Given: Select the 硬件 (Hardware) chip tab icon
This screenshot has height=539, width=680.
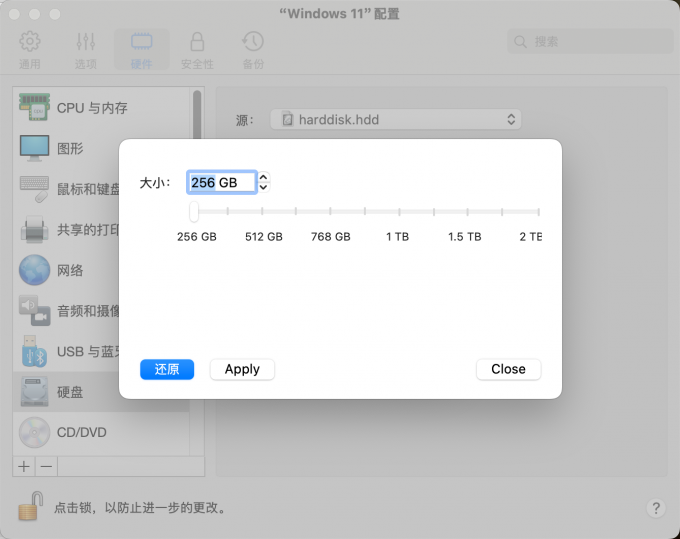Looking at the screenshot, I should coord(141,42).
